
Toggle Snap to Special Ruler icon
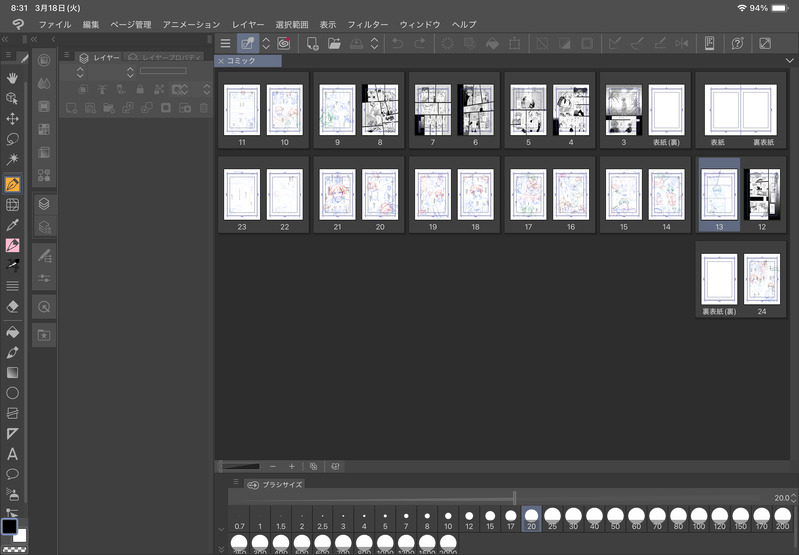[x=637, y=44]
